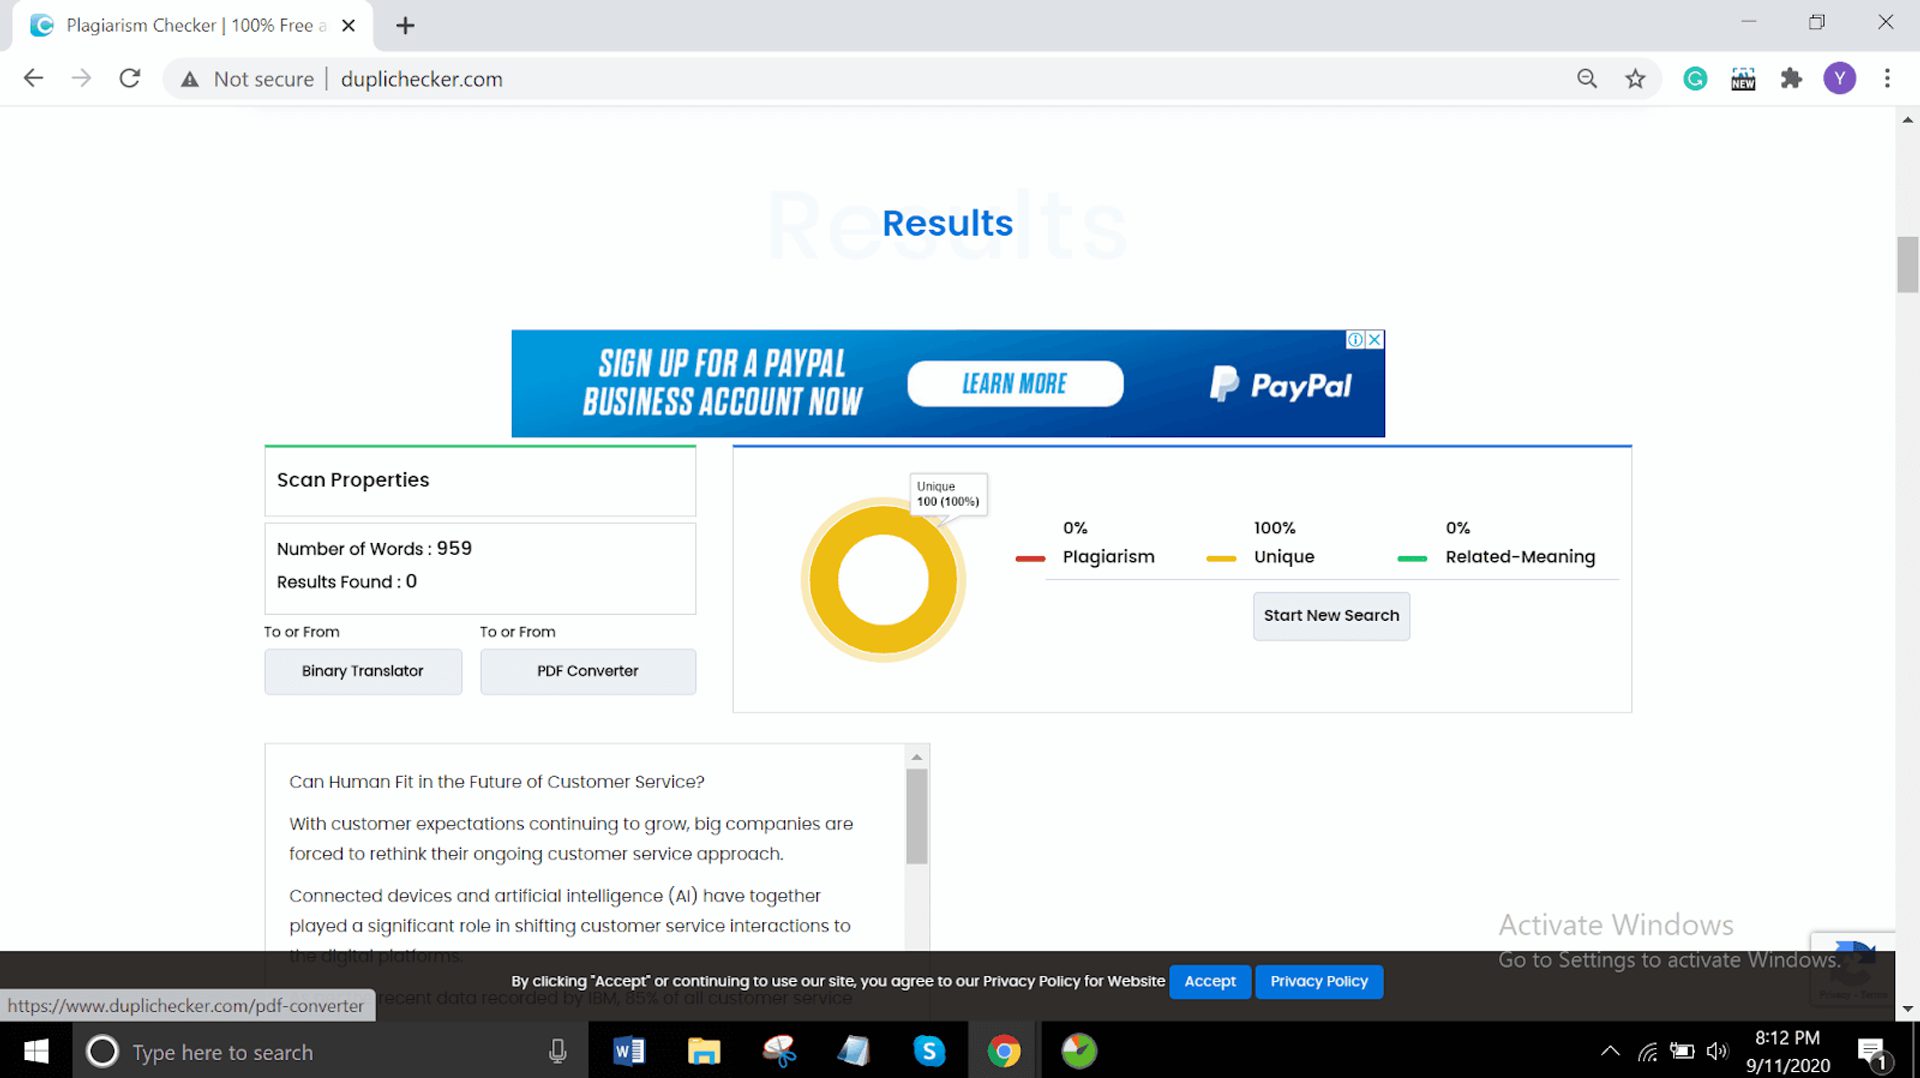The image size is (1920, 1078).
Task: Click the zoom magnifier icon in address bar
Action: (x=1587, y=79)
